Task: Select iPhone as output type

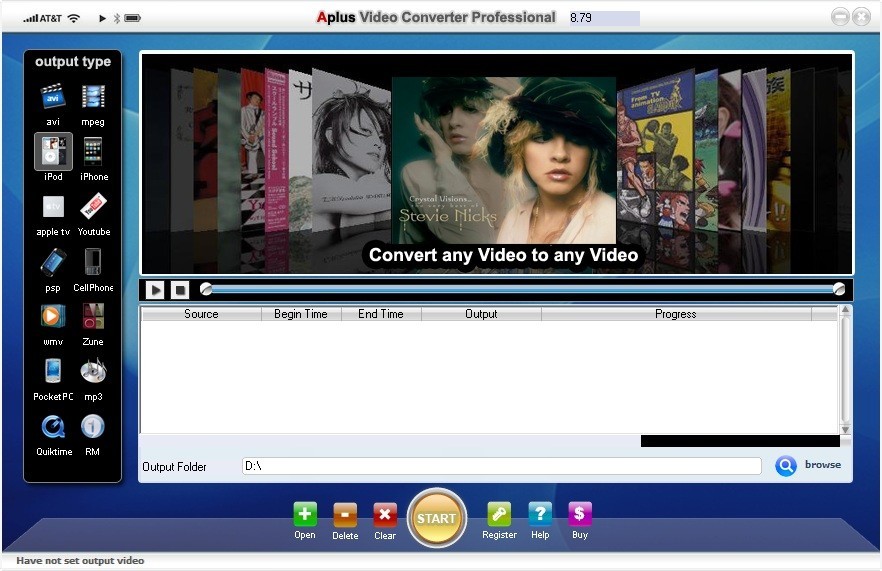Action: (93, 152)
